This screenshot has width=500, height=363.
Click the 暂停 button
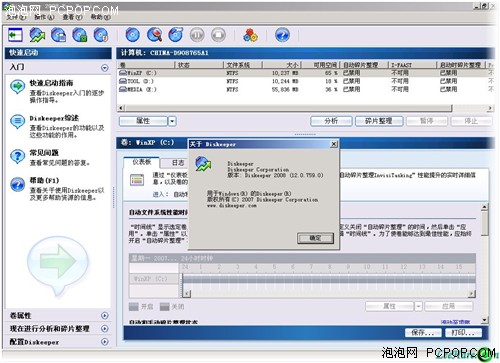pyautogui.click(x=427, y=121)
